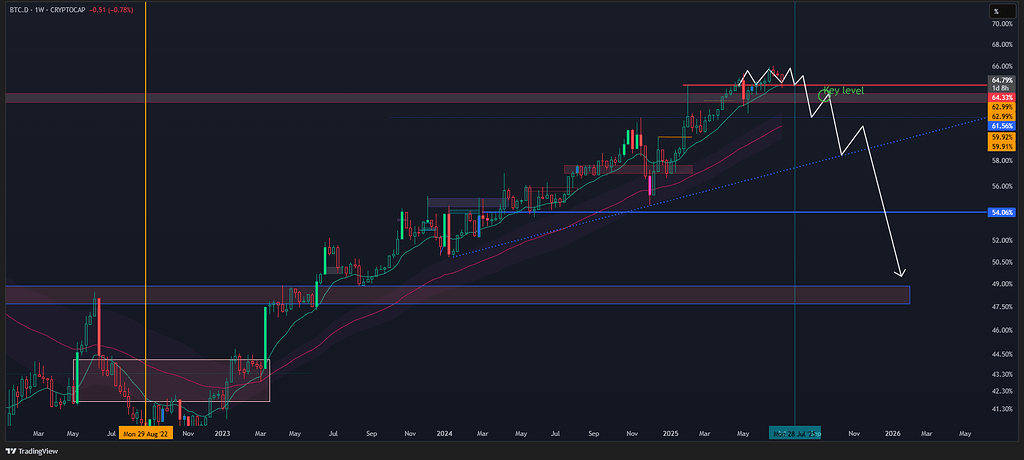This screenshot has height=460, width=1024.
Task: Click the 56.00% price scale value
Action: point(1002,186)
